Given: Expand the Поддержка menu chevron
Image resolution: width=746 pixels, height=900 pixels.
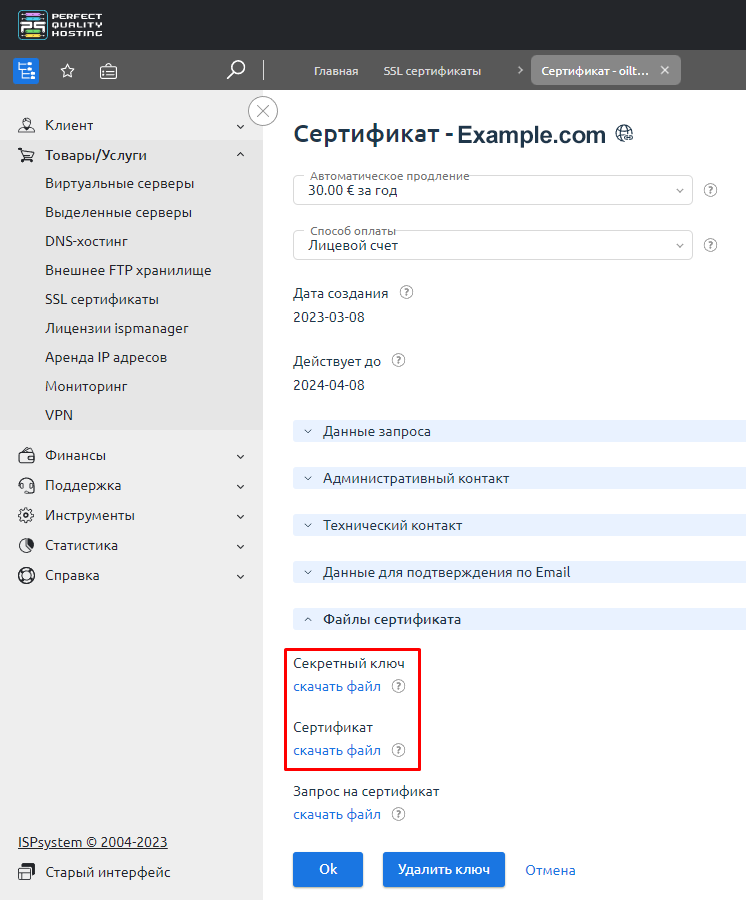Looking at the screenshot, I should click(240, 487).
